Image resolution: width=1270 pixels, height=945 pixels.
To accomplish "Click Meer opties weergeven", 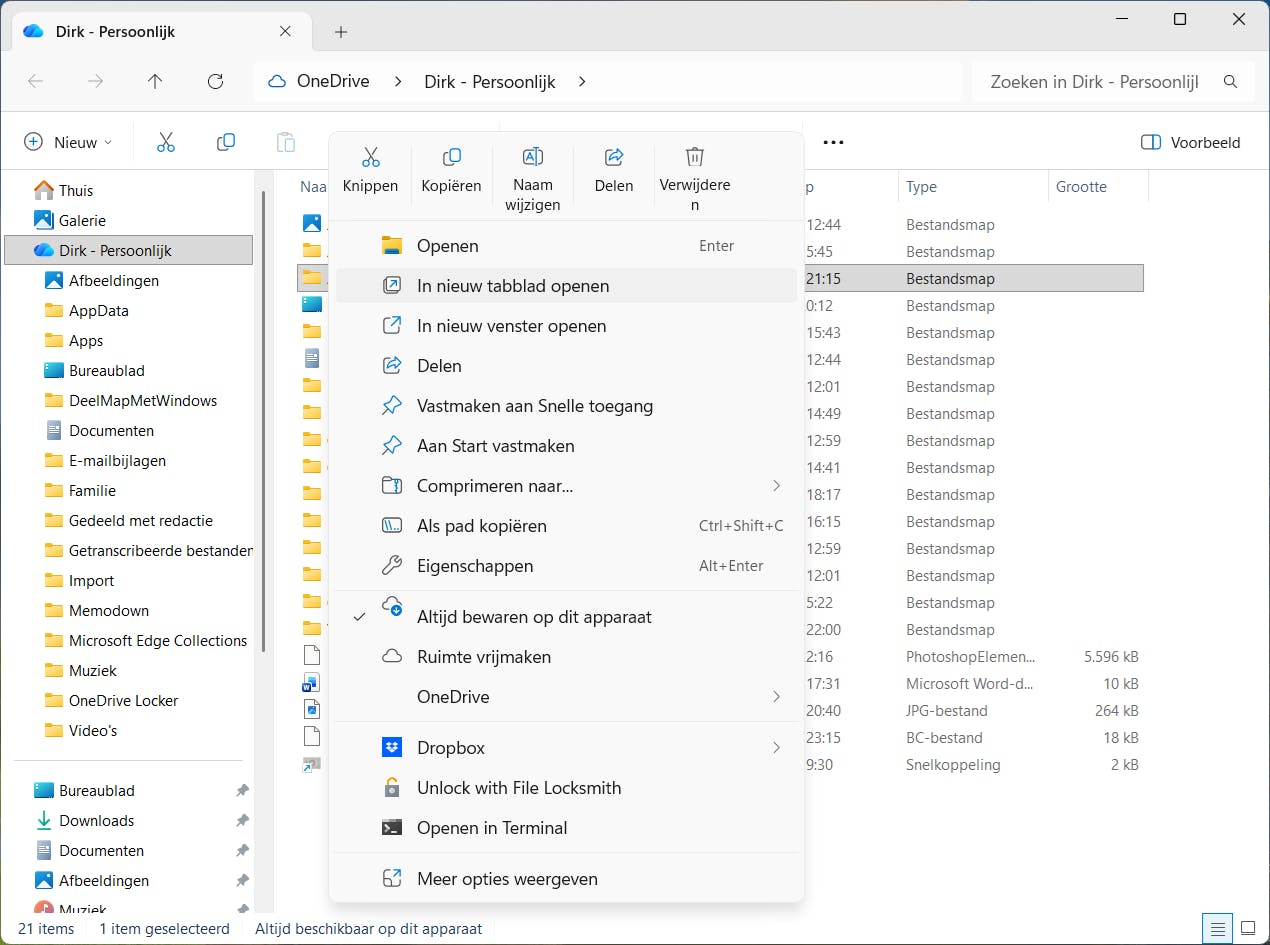I will (x=506, y=879).
